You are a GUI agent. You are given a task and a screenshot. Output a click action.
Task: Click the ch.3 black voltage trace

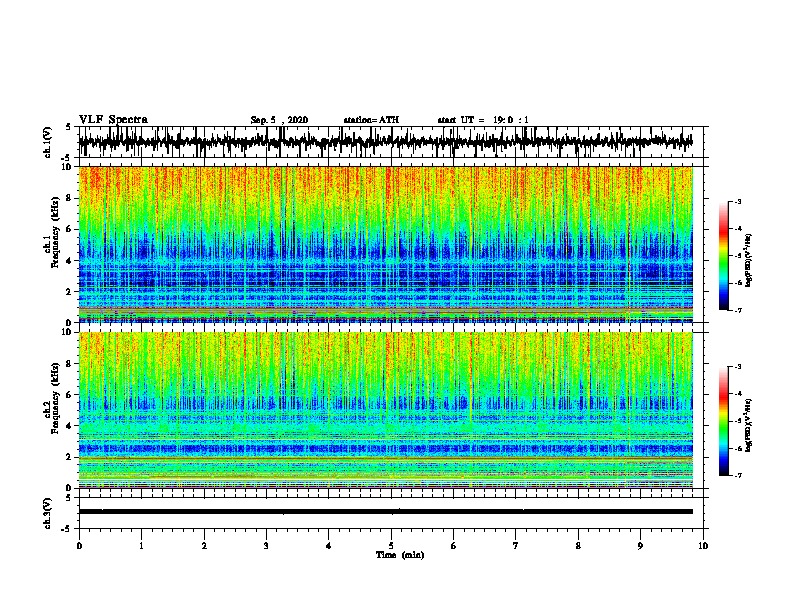(385, 512)
